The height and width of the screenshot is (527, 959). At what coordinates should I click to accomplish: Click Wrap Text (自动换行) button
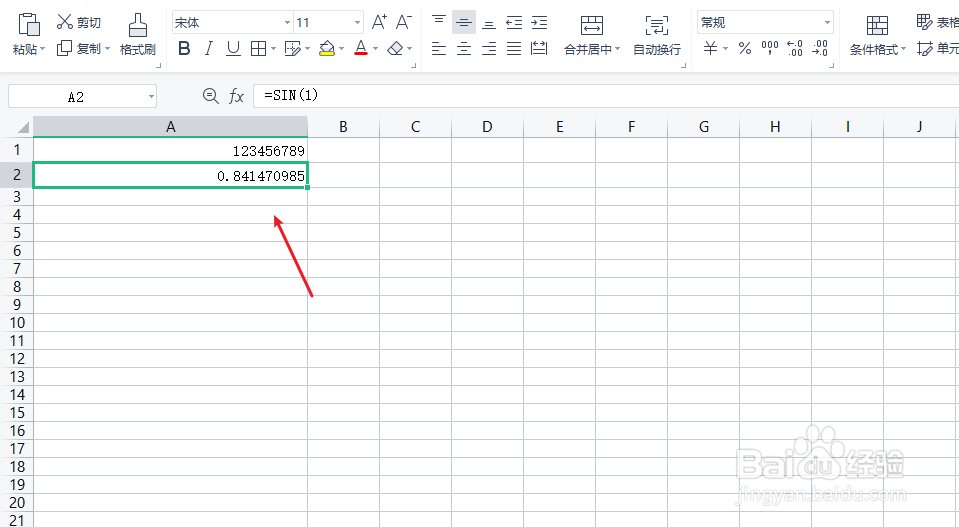point(657,35)
